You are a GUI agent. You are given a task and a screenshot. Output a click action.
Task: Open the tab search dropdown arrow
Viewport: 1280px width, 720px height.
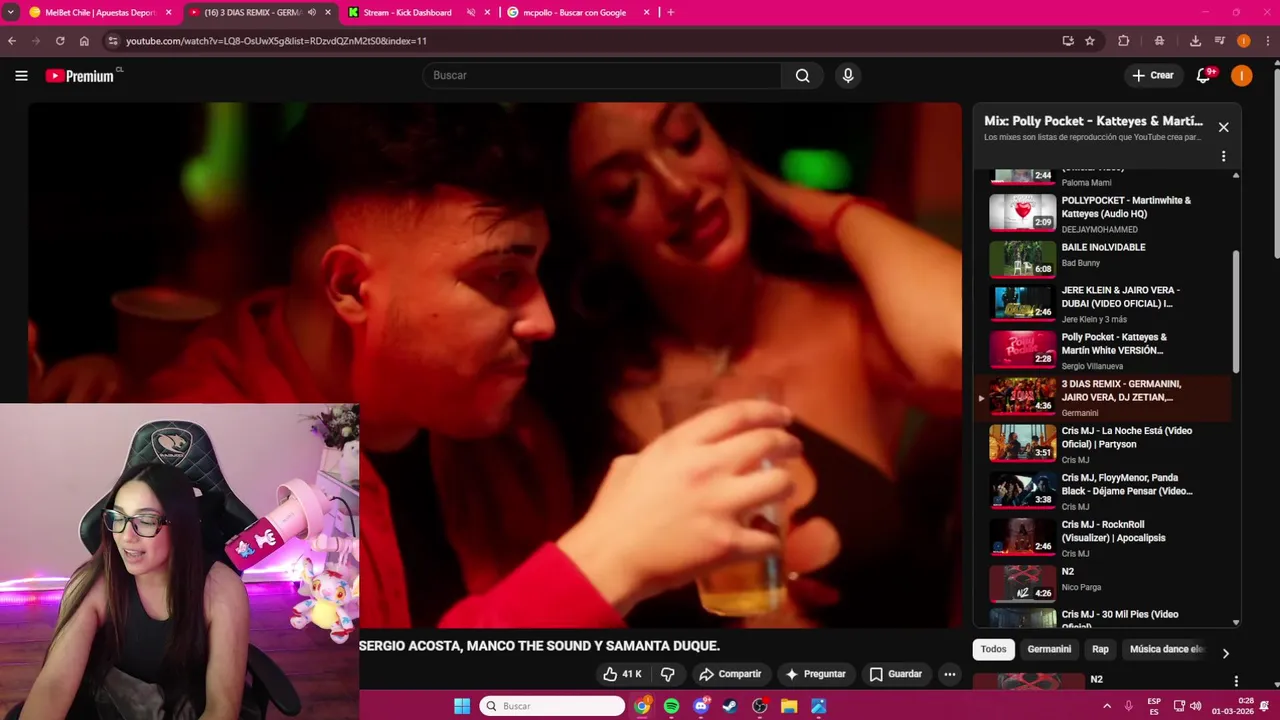[x=10, y=12]
